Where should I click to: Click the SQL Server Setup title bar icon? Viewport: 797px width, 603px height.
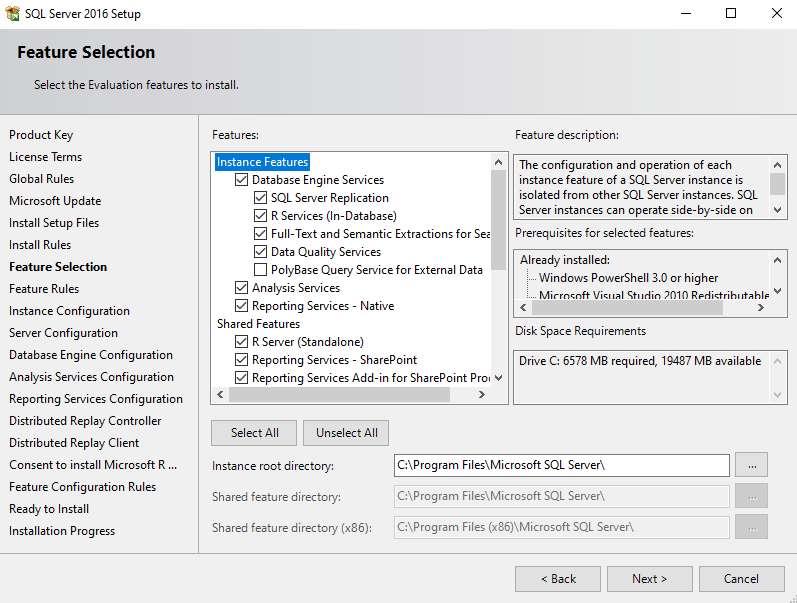[12, 13]
